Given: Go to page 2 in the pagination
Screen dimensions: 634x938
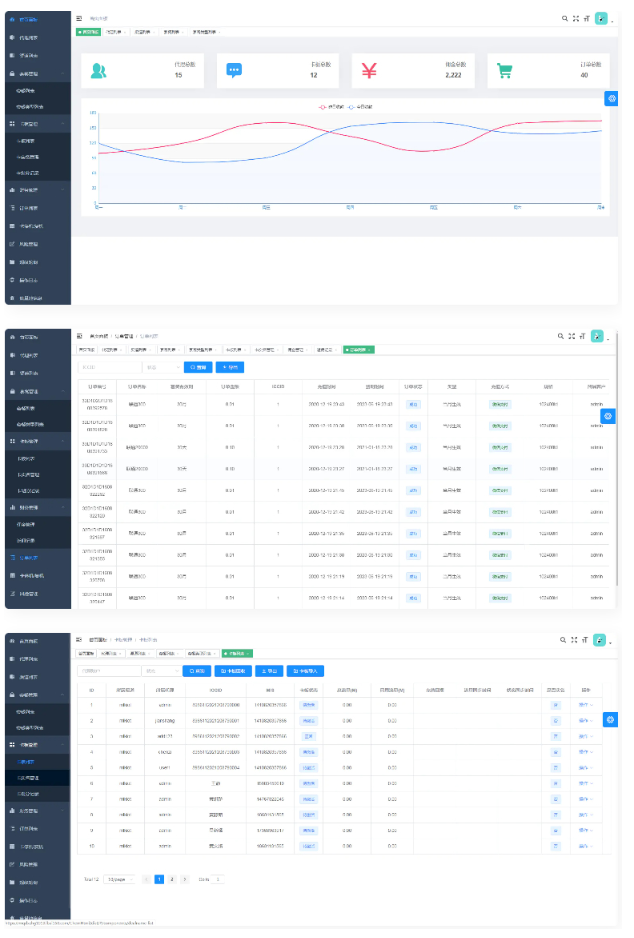Looking at the screenshot, I should [x=171, y=879].
